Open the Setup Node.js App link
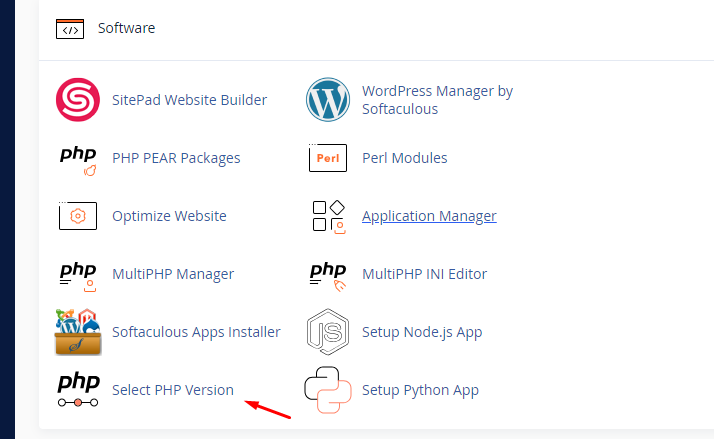This screenshot has height=439, width=714. tap(422, 332)
